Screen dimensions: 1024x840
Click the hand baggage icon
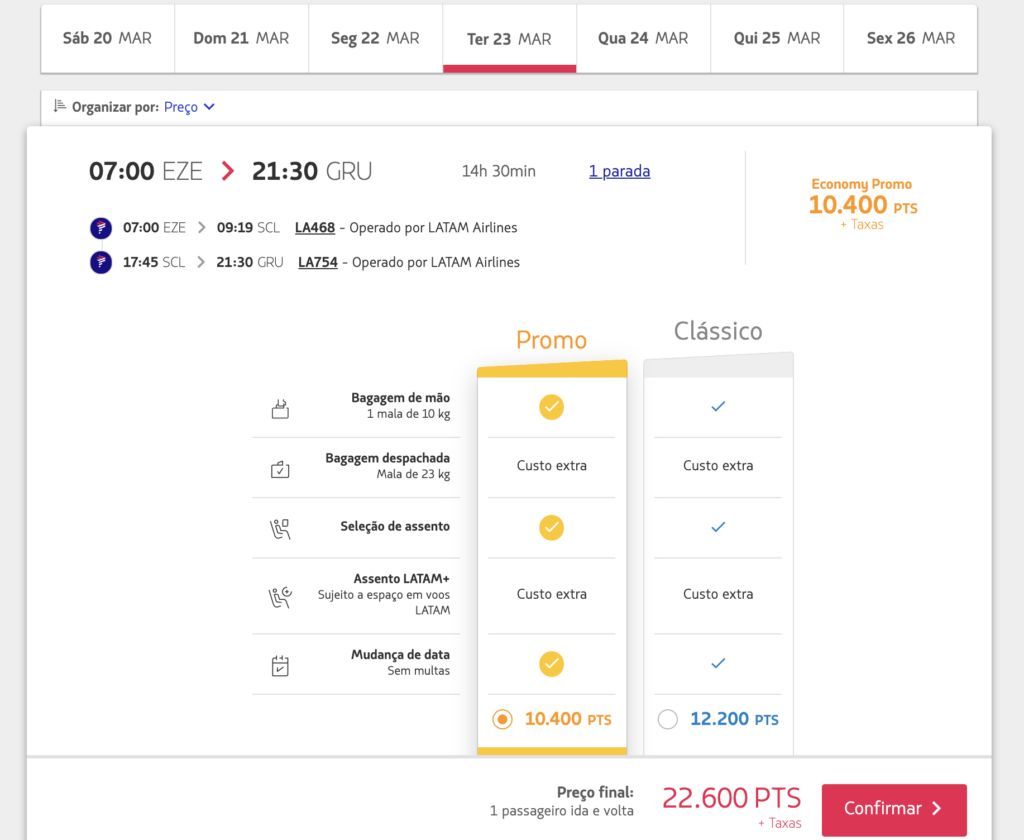click(280, 409)
